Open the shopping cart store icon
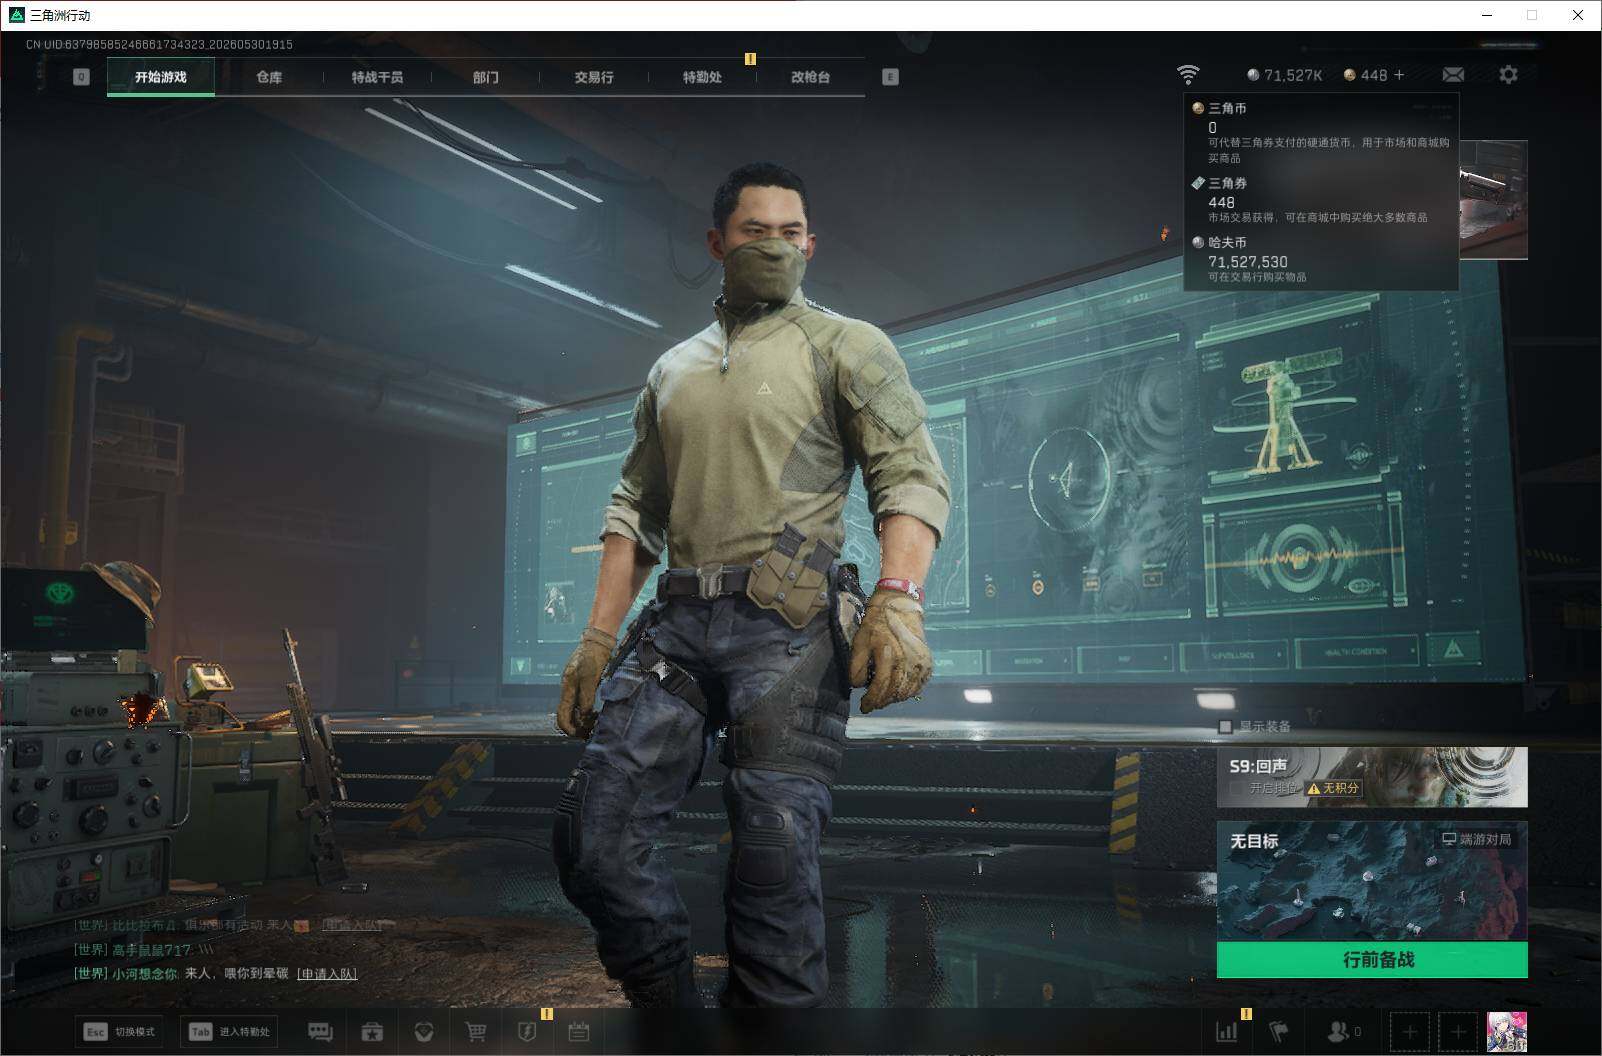 [x=476, y=1031]
